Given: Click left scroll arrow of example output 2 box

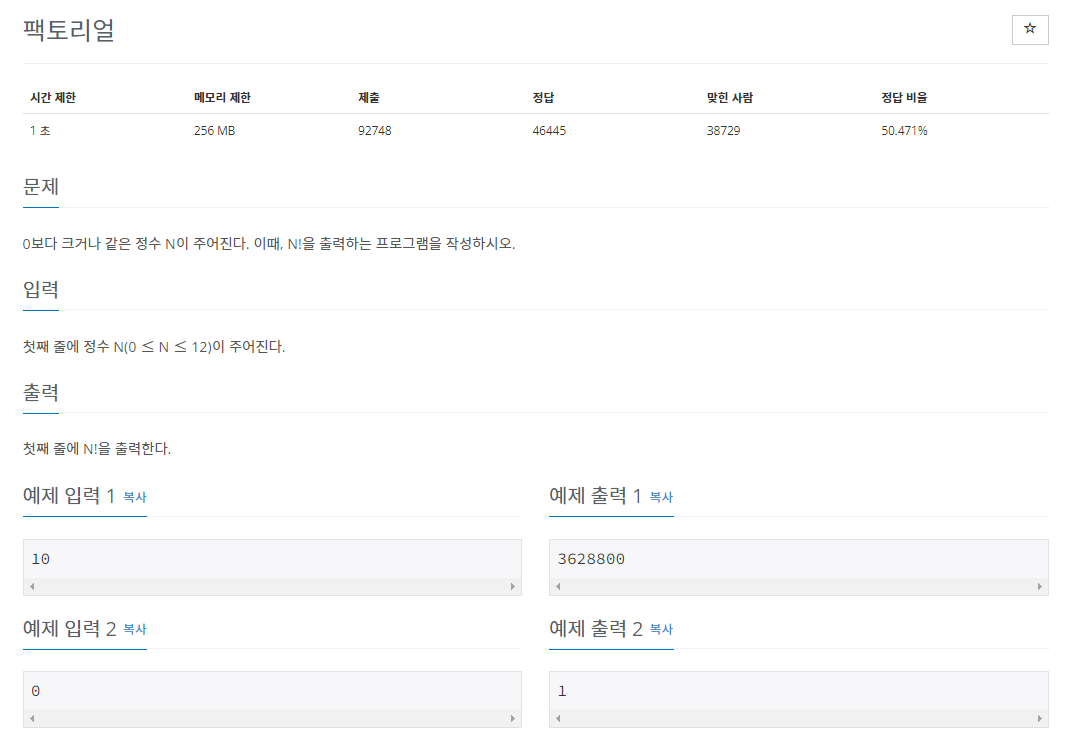Looking at the screenshot, I should pos(558,718).
